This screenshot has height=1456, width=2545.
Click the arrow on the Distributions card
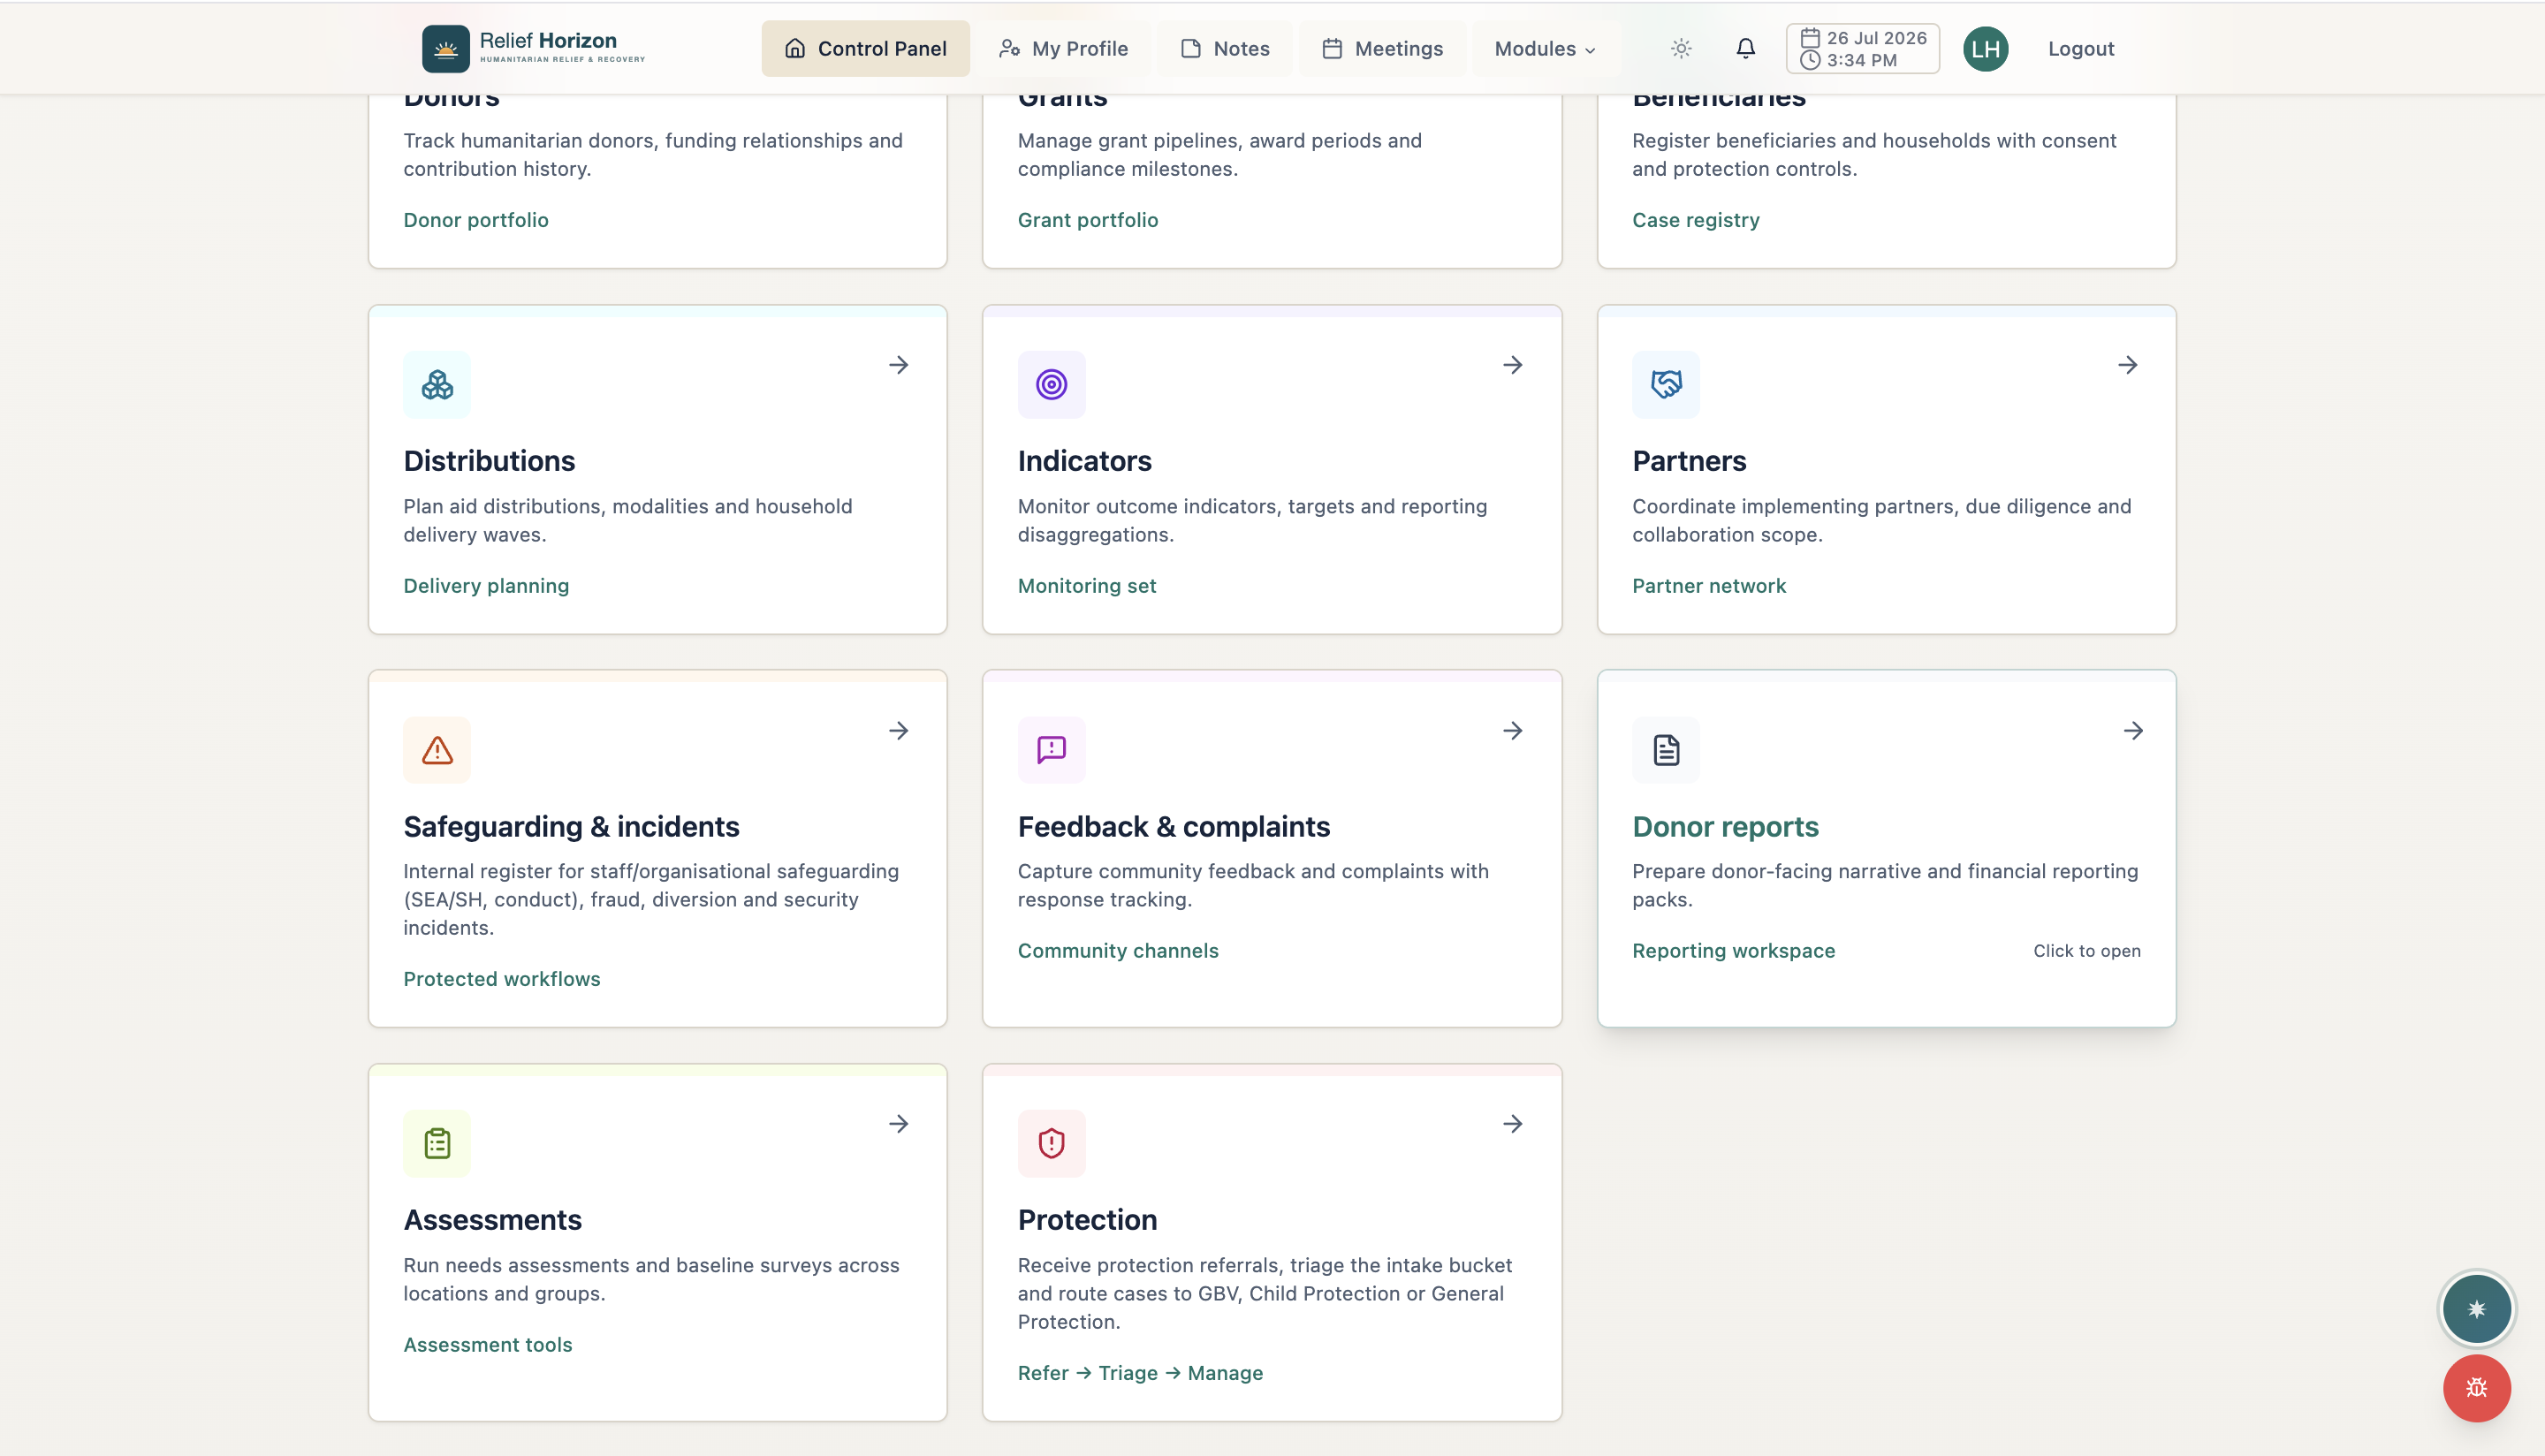[x=899, y=365]
